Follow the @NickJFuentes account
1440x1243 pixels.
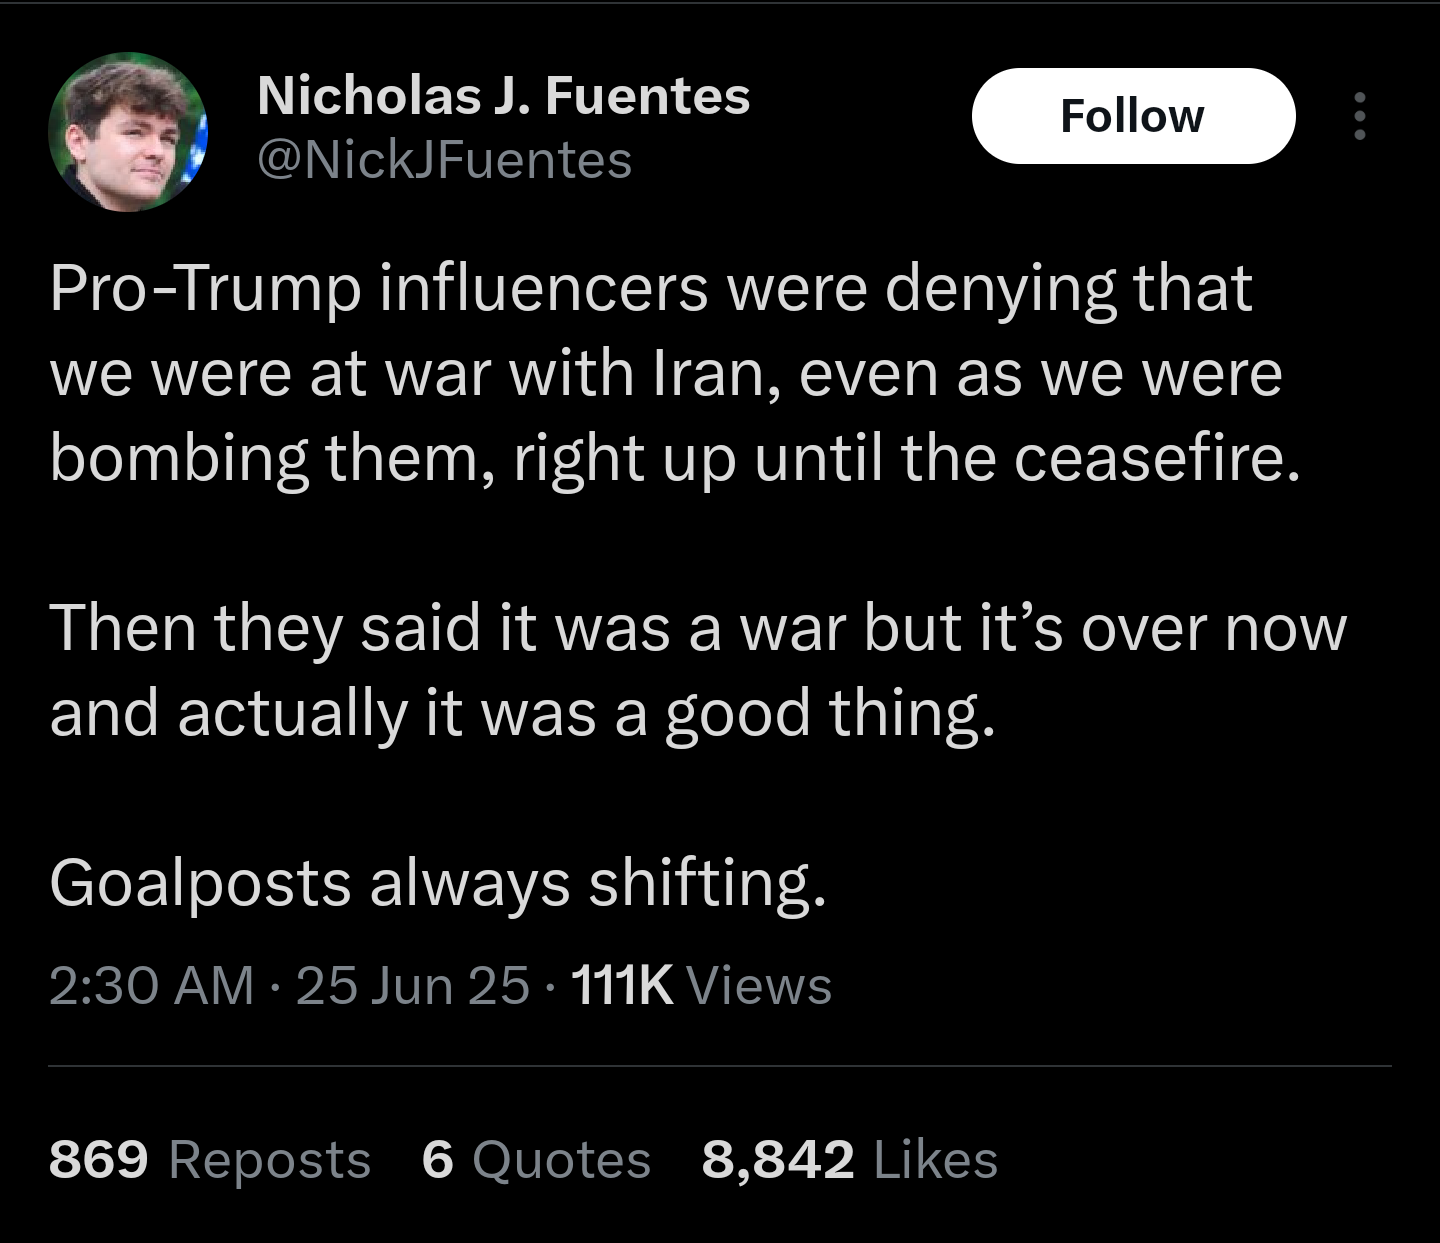tap(1133, 116)
